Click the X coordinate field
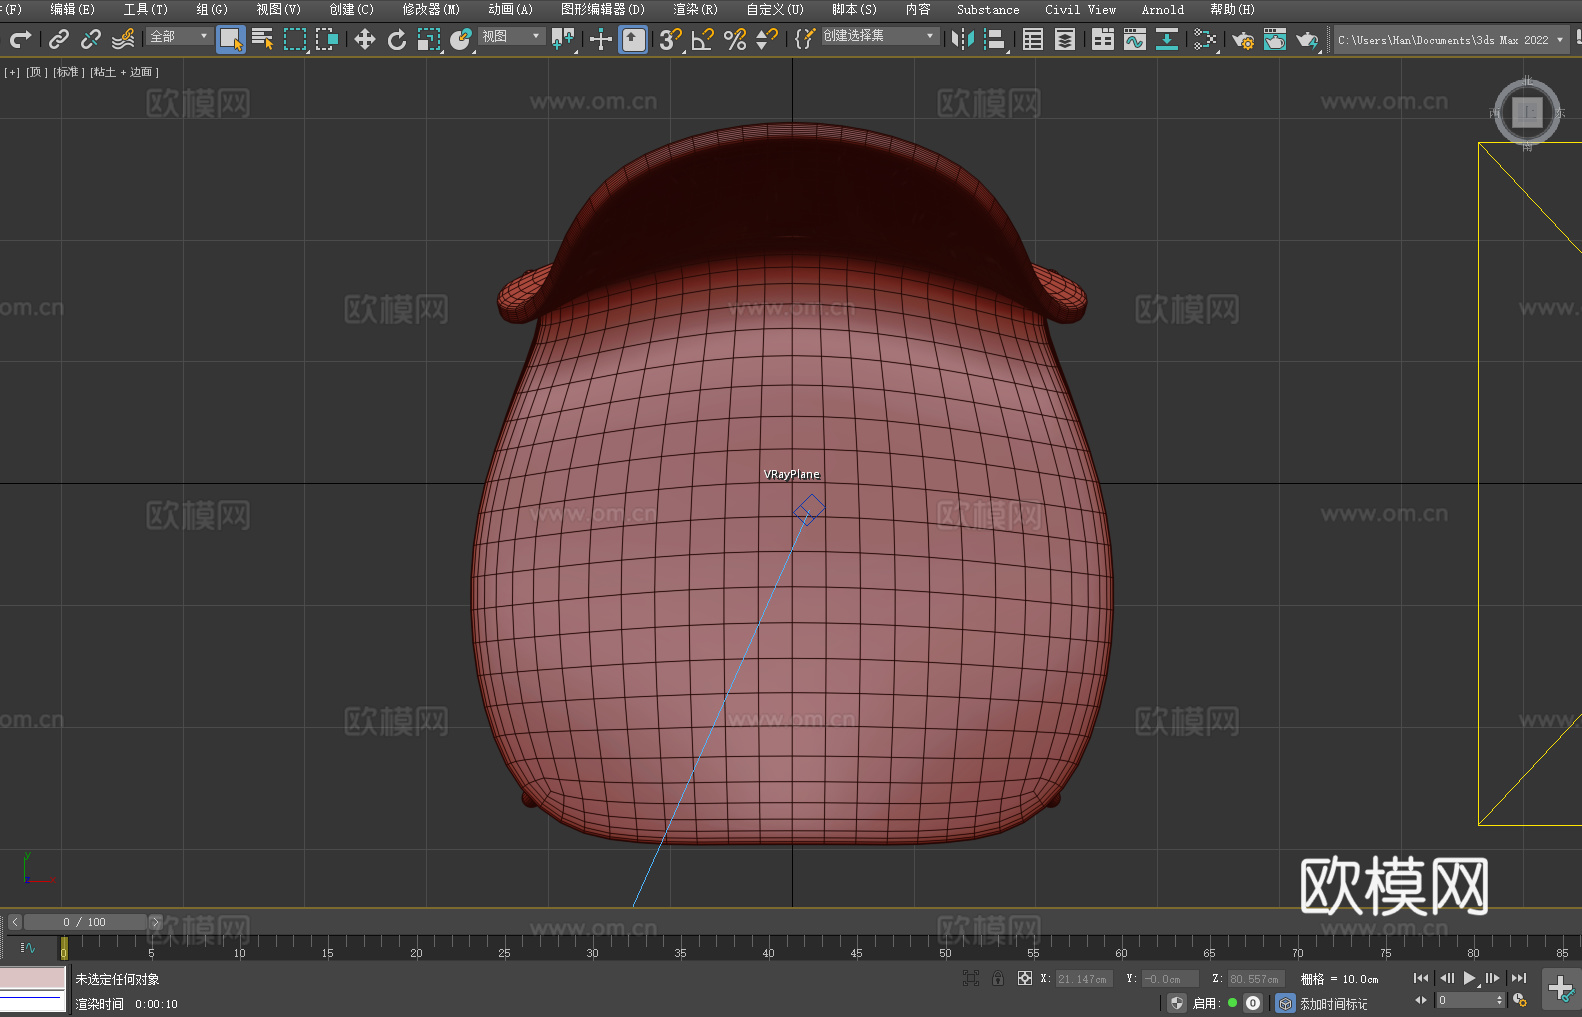 pyautogui.click(x=1083, y=979)
